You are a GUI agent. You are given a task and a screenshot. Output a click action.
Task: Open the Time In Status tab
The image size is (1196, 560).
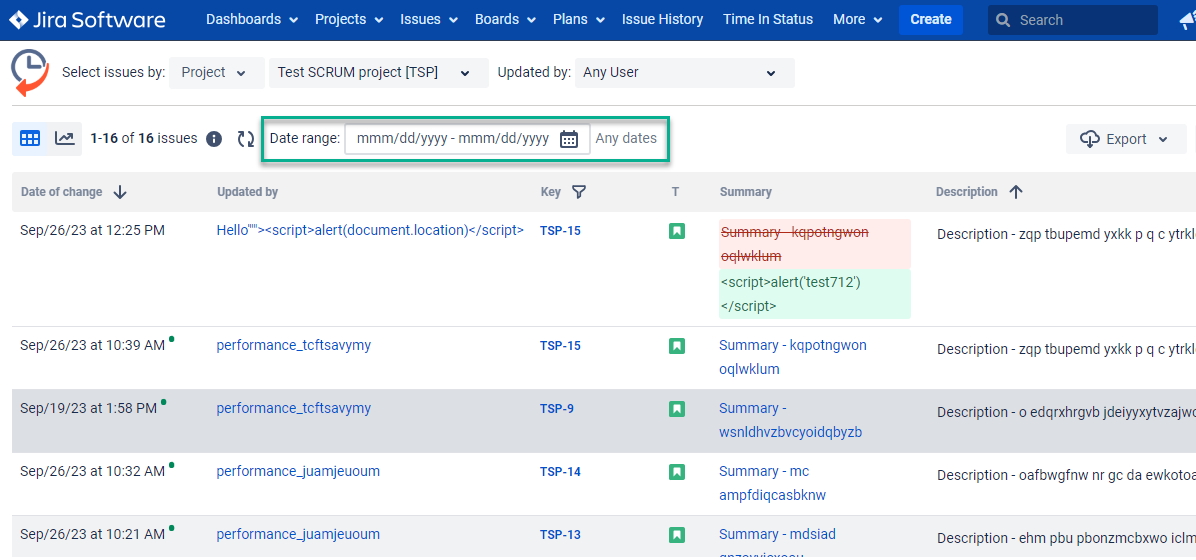[767, 20]
